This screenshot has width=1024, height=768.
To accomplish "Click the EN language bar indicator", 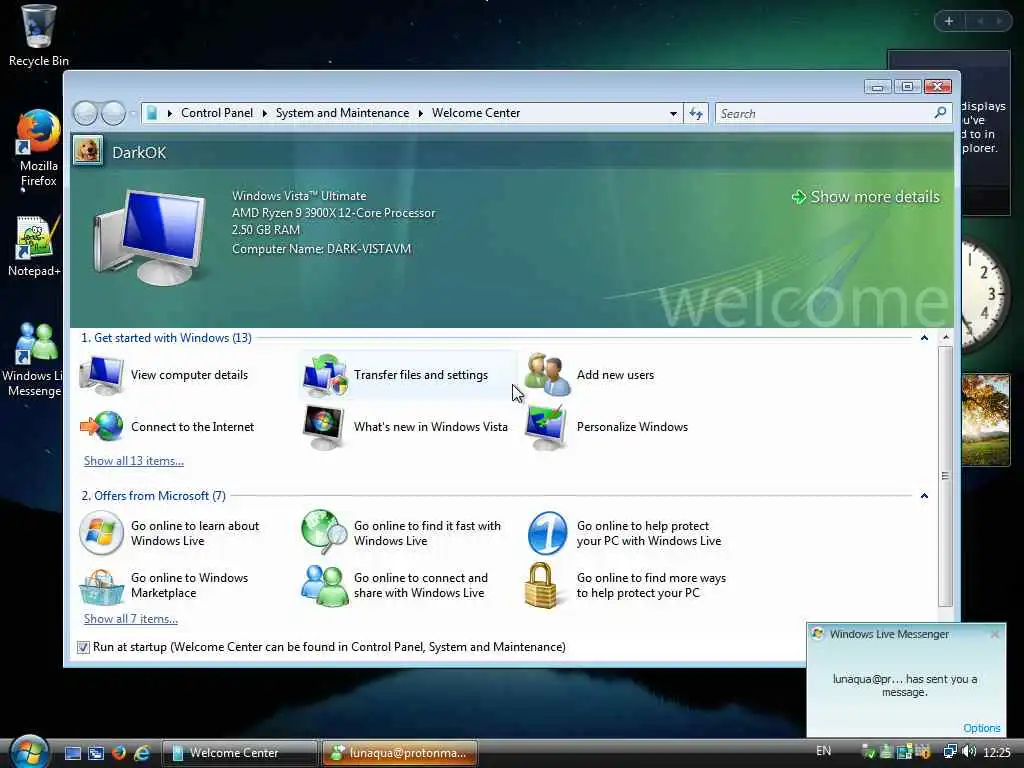I will click(x=824, y=751).
